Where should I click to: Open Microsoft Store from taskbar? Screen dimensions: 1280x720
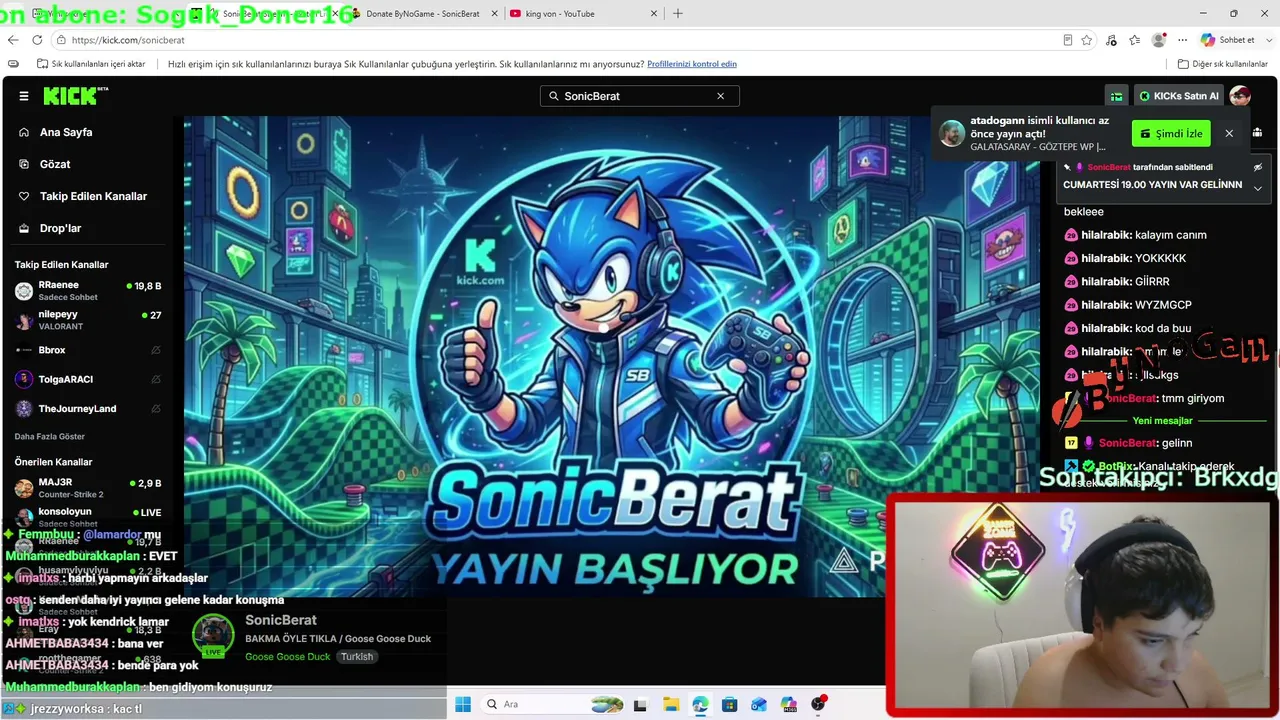tap(730, 704)
